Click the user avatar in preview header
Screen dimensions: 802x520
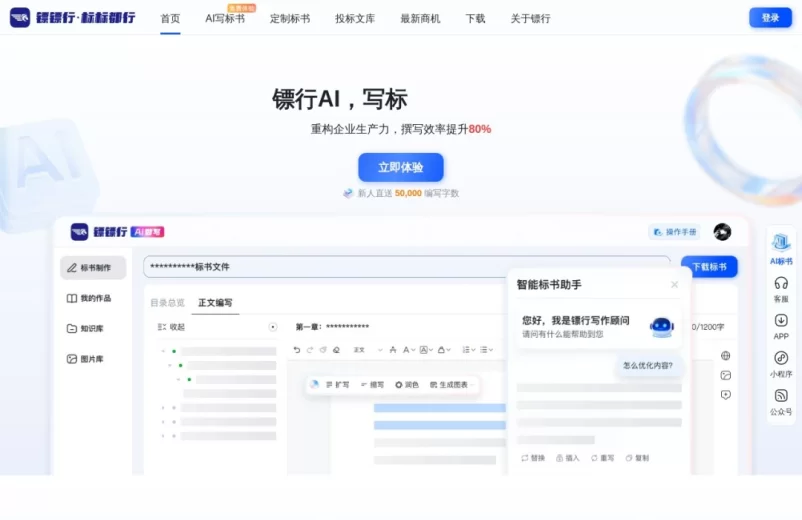tap(722, 232)
